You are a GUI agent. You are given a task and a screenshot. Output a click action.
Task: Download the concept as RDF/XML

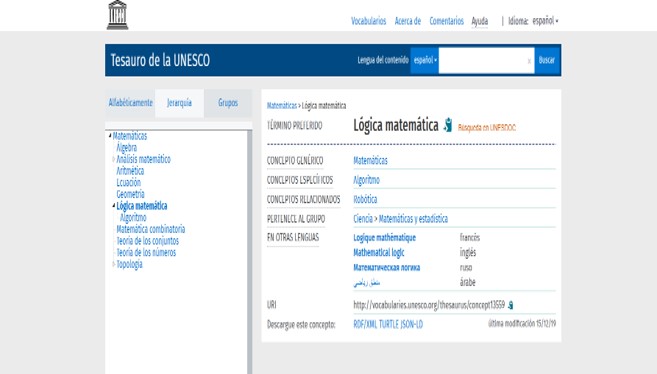(365, 324)
